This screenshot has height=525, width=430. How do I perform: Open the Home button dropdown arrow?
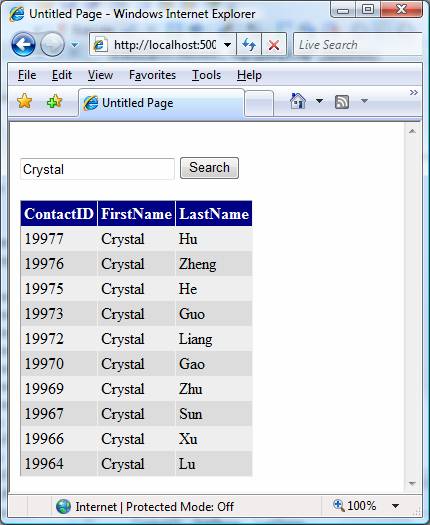(x=319, y=100)
